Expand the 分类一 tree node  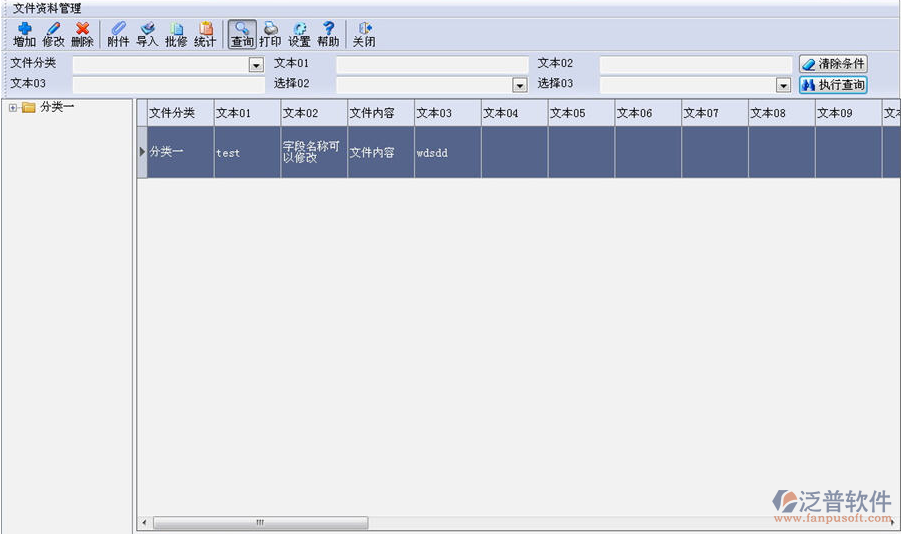[x=13, y=108]
